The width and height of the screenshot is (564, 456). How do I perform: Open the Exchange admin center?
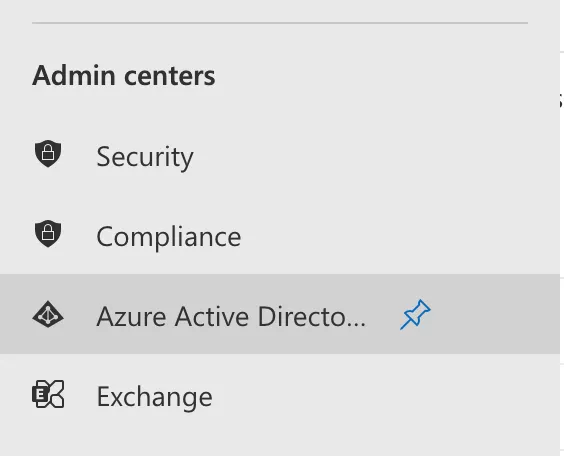(x=155, y=397)
